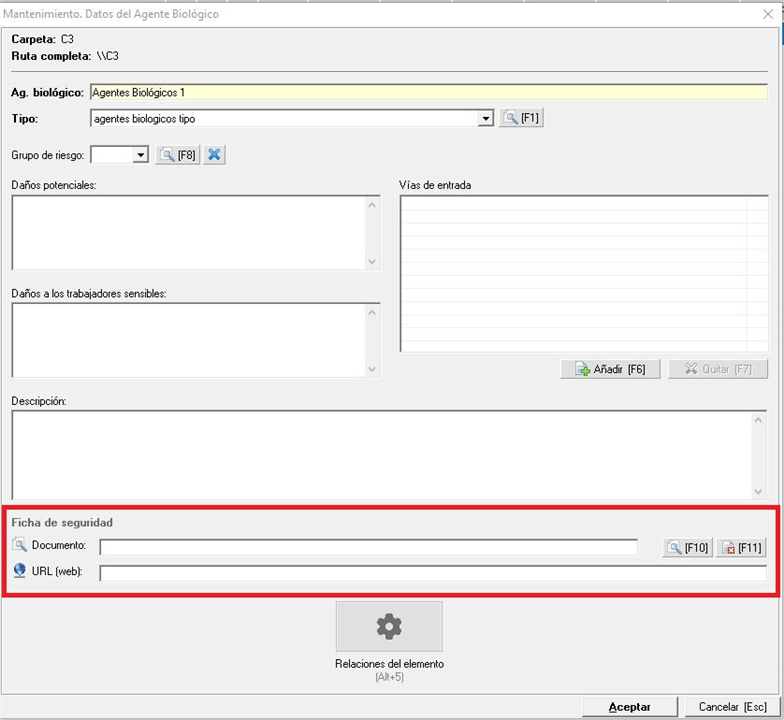Viewport: 784px width, 720px height.
Task: Click the 'Ruta completa:' label text
Action: tap(51, 56)
